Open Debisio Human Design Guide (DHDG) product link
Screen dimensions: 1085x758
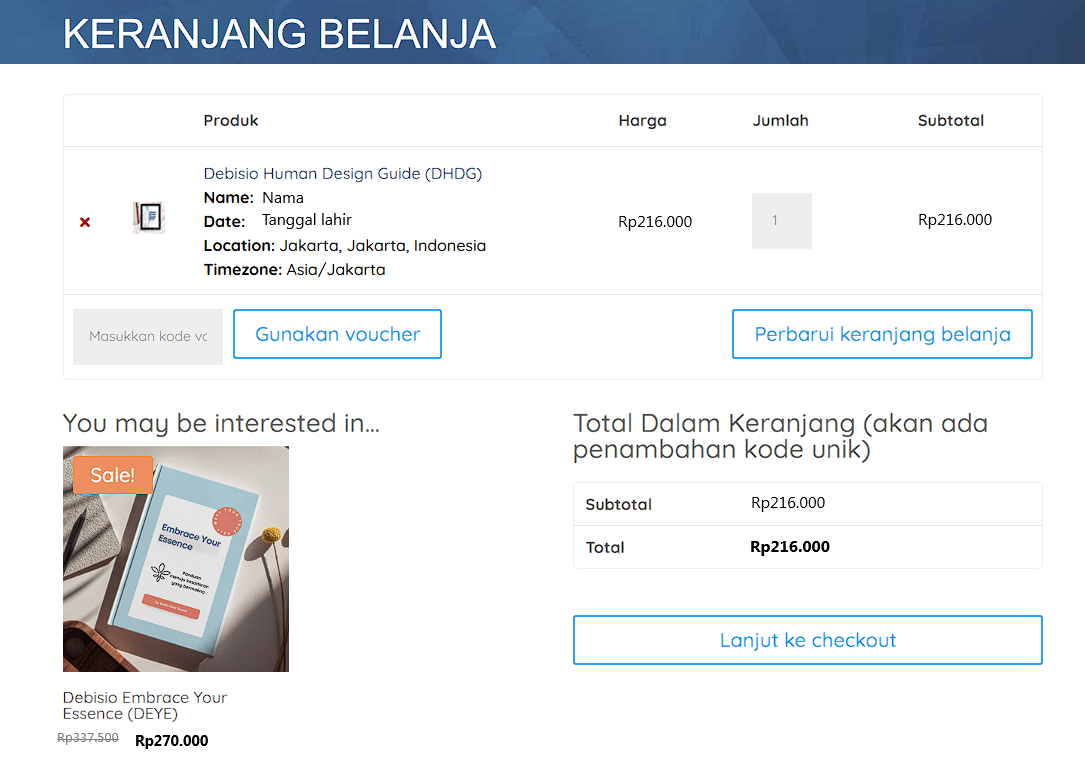[x=343, y=174]
